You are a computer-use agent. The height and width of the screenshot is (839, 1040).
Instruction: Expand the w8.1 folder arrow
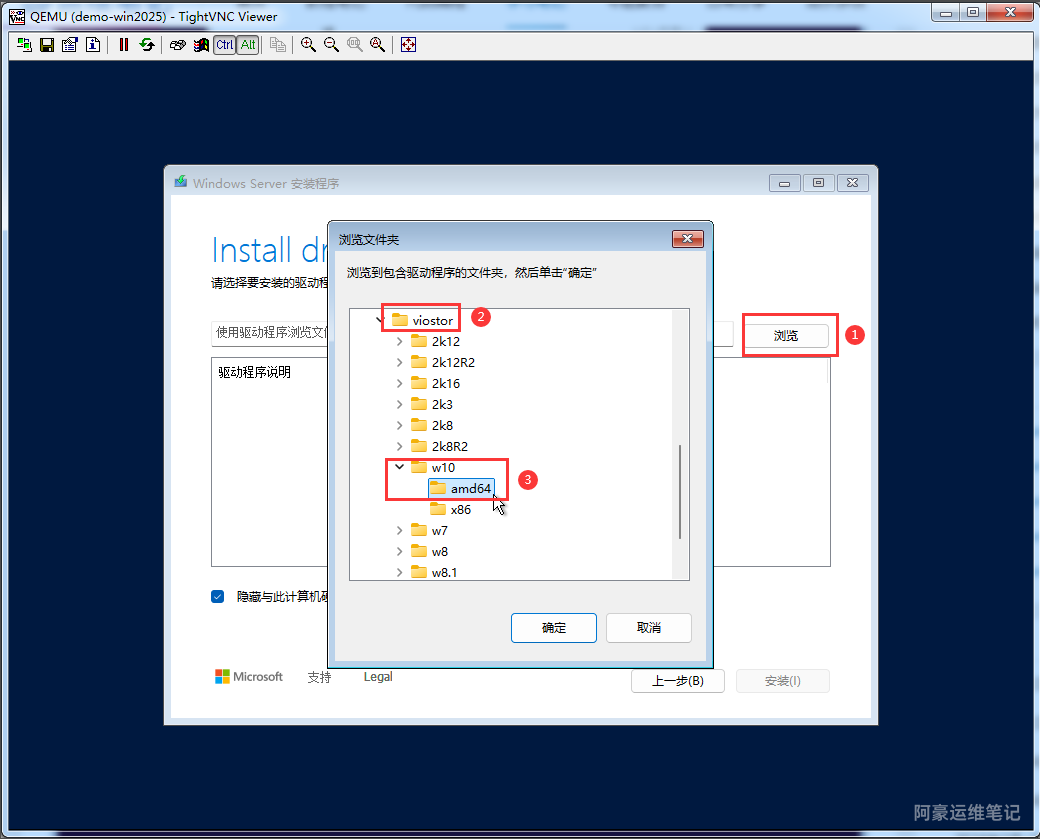(x=400, y=572)
